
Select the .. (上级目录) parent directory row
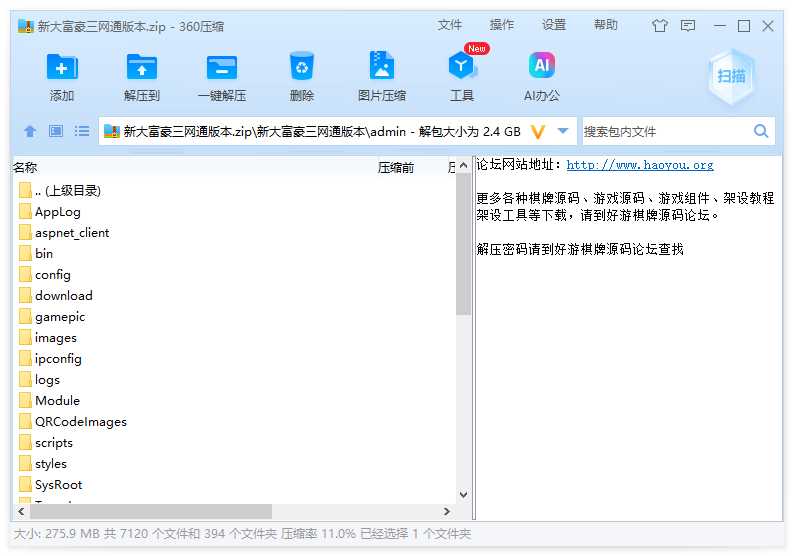click(x=234, y=190)
